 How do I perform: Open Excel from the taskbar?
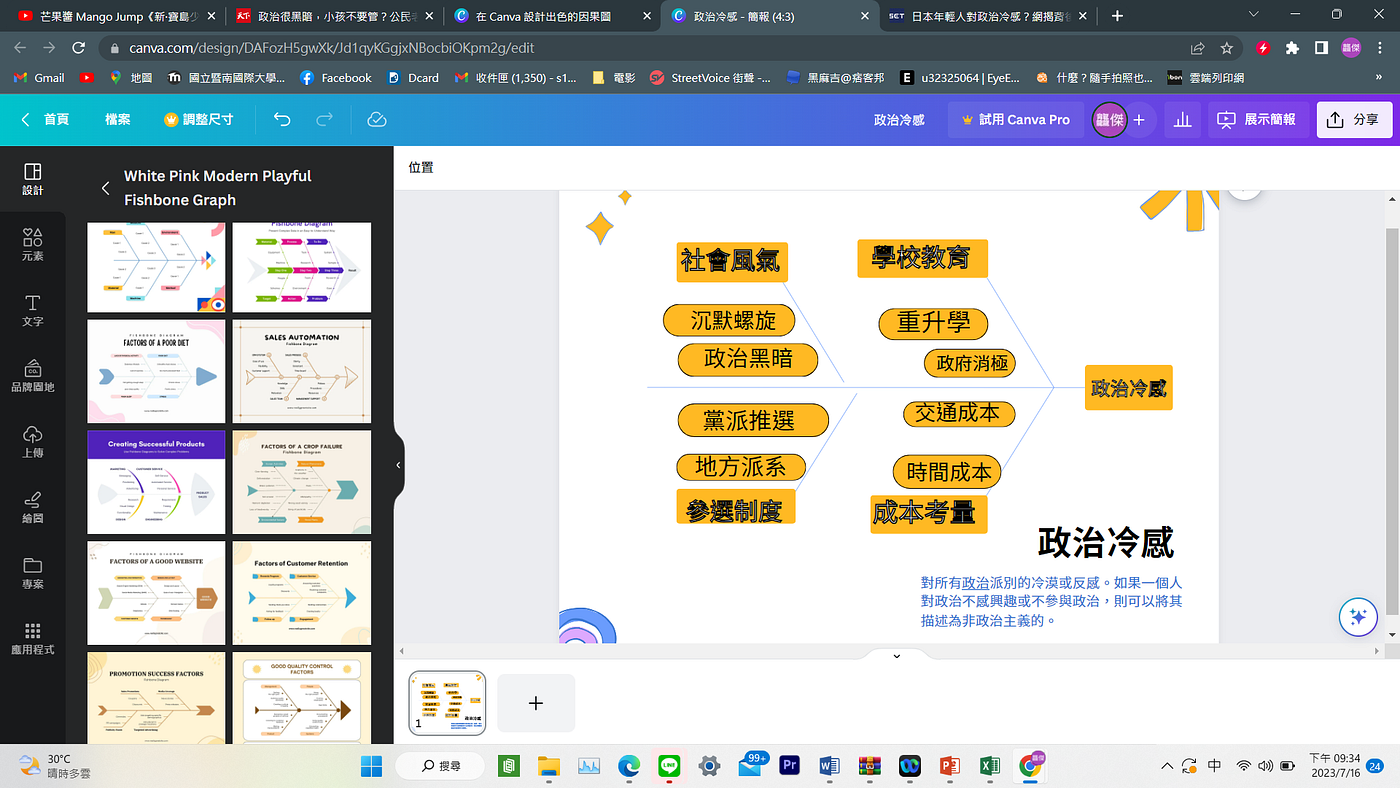[989, 766]
